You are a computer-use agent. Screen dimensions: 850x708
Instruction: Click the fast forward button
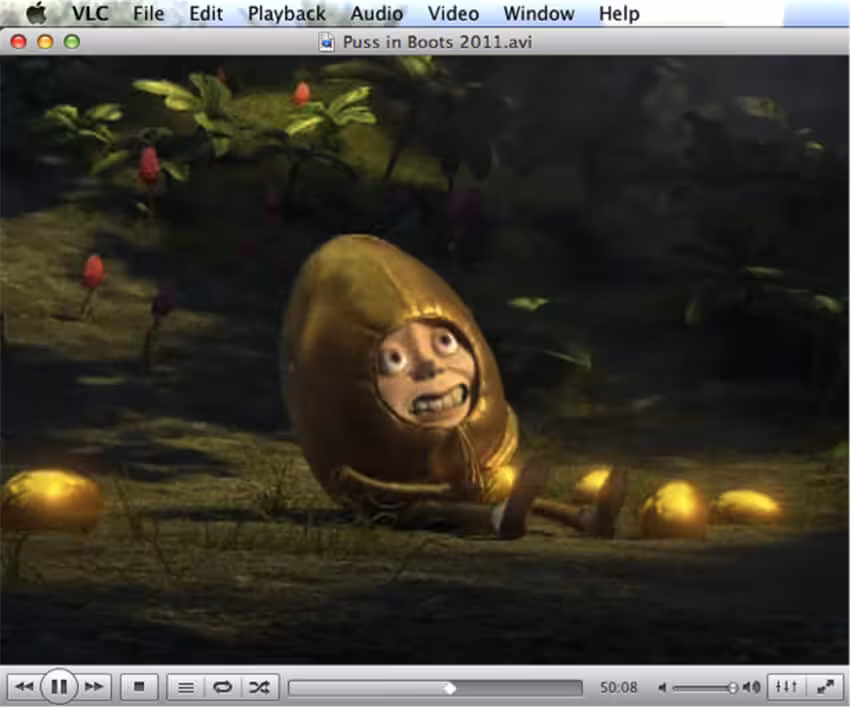pos(94,687)
